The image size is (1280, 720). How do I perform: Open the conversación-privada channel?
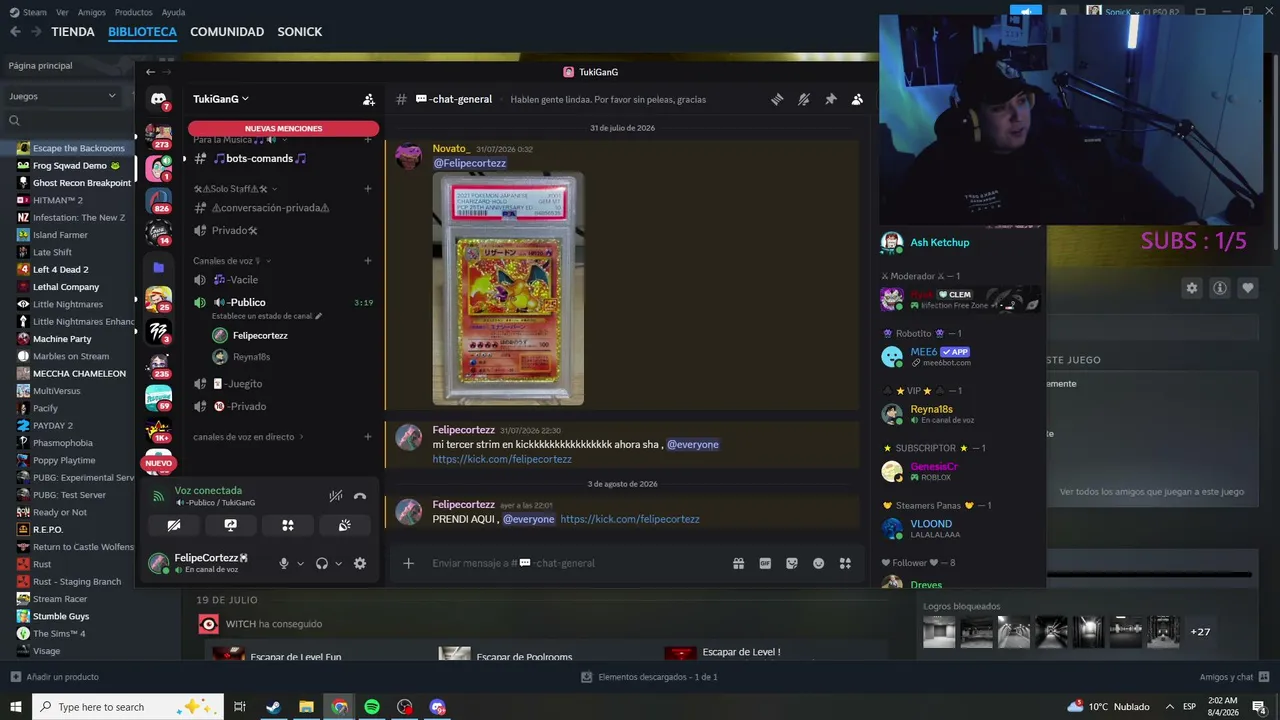tap(270, 208)
